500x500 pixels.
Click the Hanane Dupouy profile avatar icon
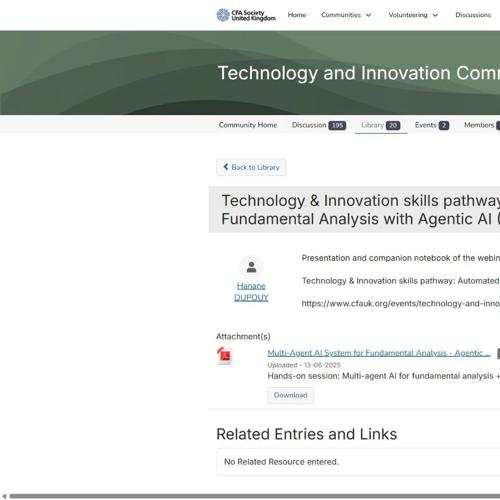coord(251,267)
